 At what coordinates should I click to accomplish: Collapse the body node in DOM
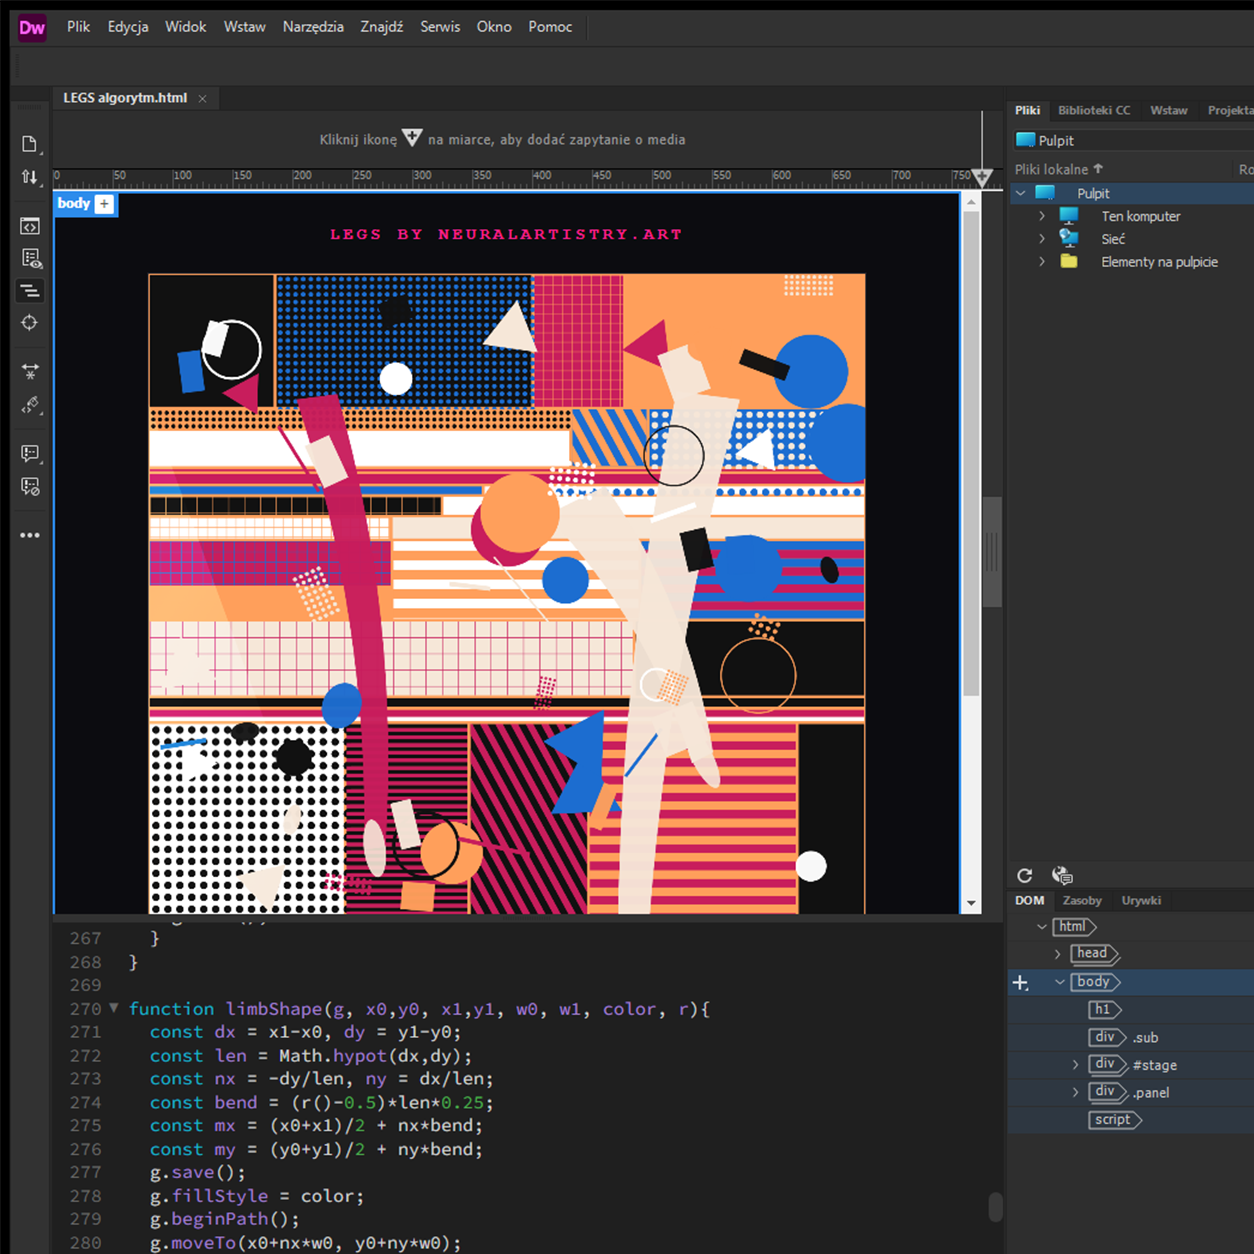tap(1060, 982)
